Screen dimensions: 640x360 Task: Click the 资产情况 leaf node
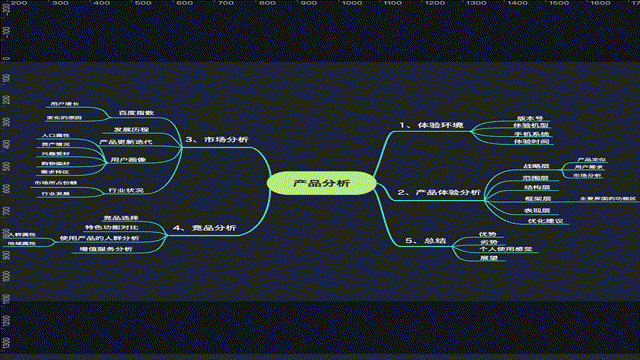point(56,144)
